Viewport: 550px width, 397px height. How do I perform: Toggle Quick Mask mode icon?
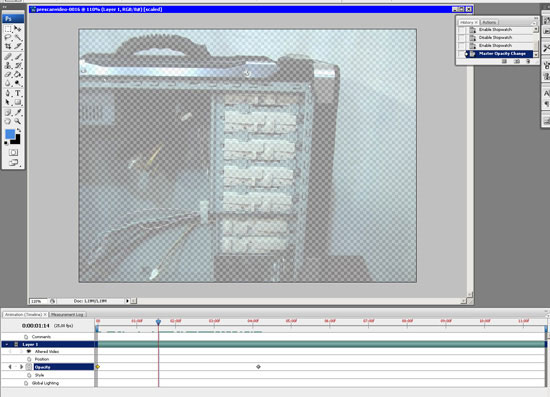[x=13, y=152]
